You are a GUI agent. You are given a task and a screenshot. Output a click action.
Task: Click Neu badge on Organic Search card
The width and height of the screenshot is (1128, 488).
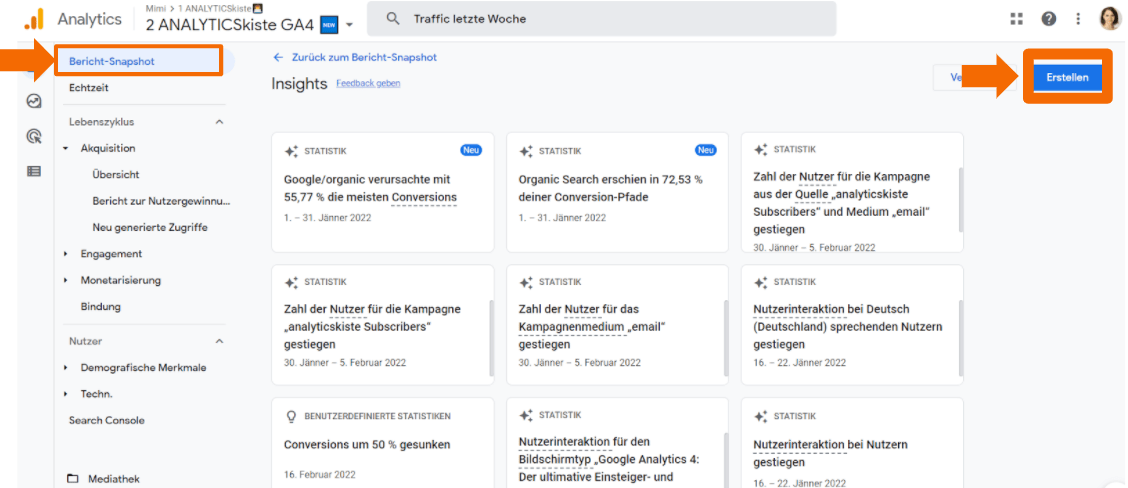(706, 150)
